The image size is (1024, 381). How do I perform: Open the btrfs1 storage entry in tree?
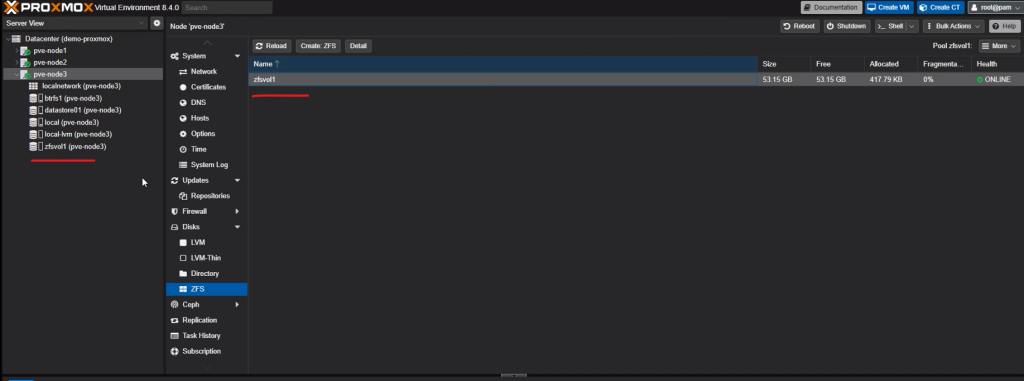coord(73,98)
